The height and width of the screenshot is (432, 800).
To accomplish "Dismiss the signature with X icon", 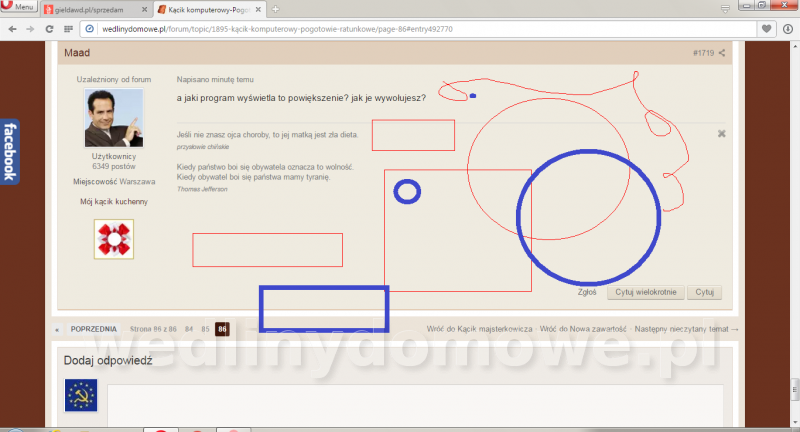I will point(721,134).
